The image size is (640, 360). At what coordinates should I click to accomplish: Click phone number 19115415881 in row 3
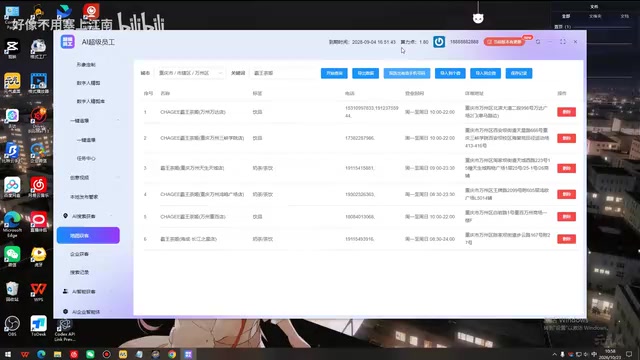point(359,168)
